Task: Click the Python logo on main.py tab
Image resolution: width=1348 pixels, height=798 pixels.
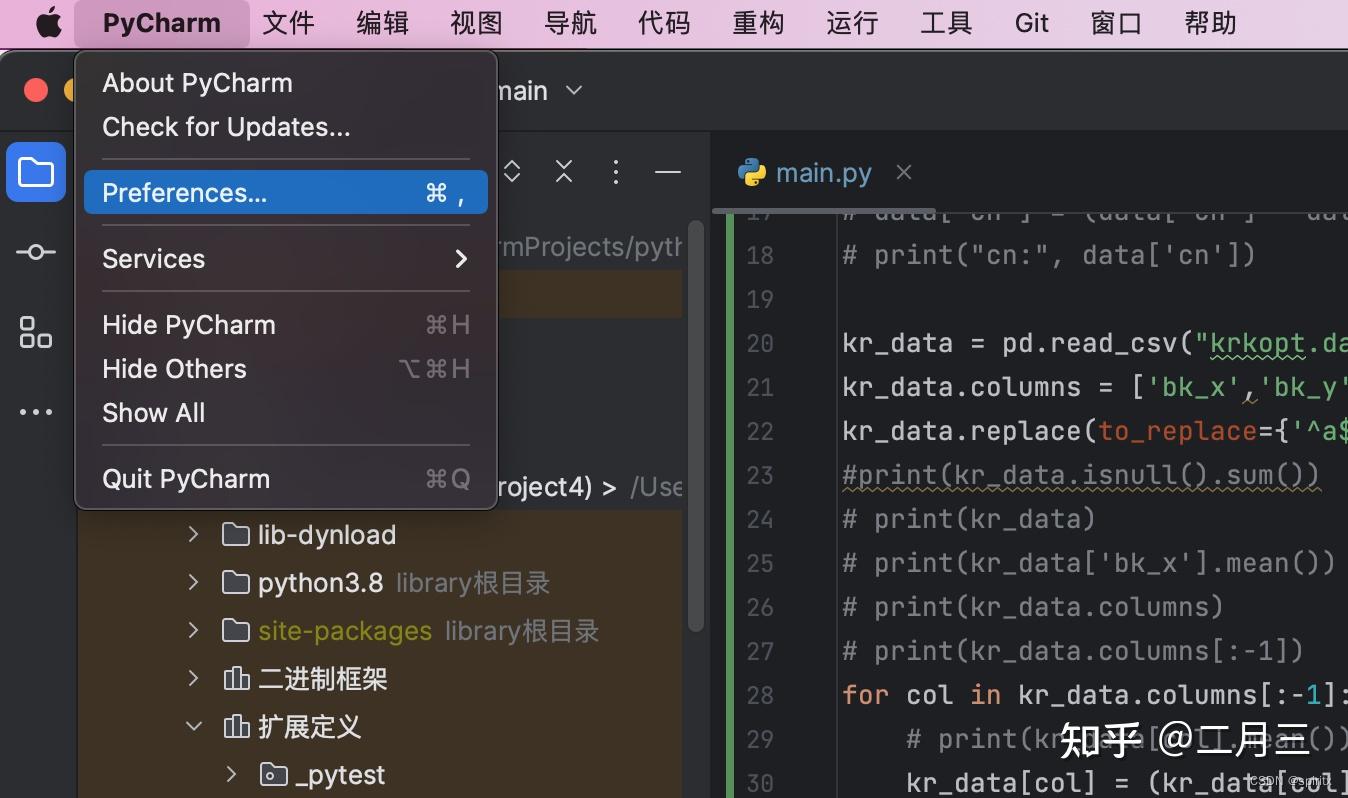Action: (x=754, y=172)
